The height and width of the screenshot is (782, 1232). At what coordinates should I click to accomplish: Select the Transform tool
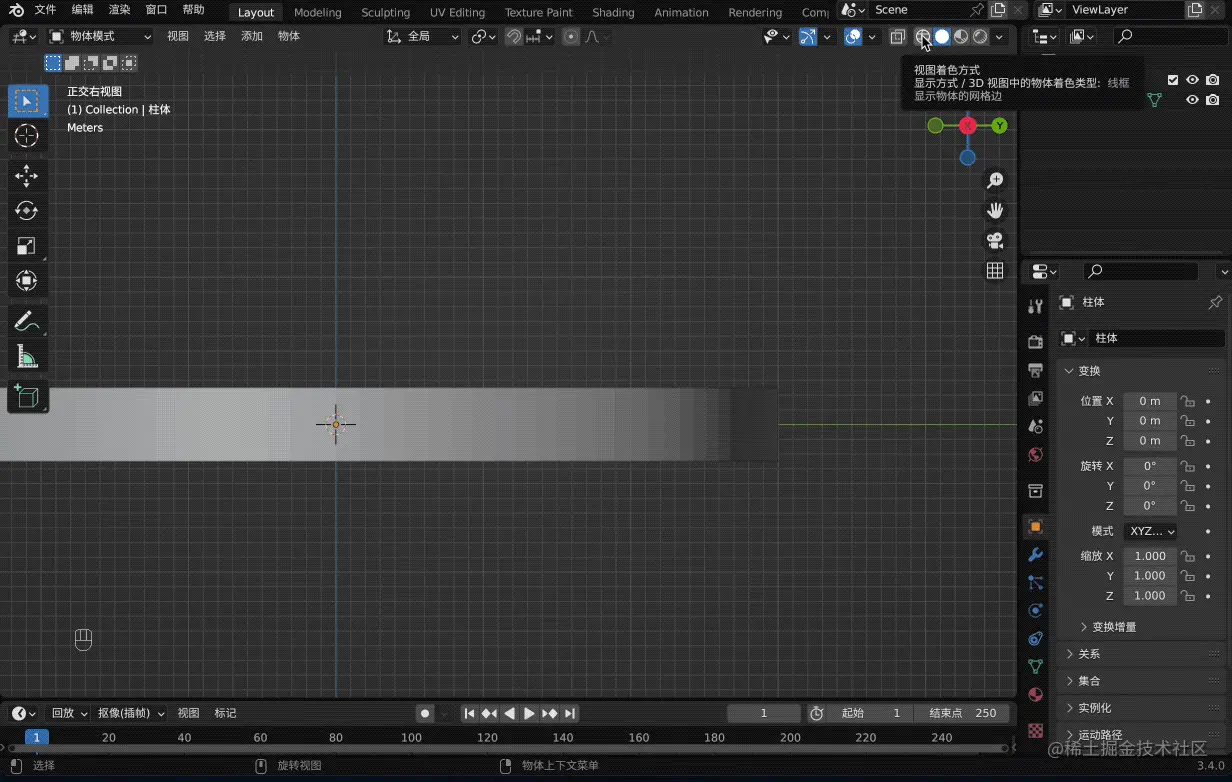pos(27,281)
